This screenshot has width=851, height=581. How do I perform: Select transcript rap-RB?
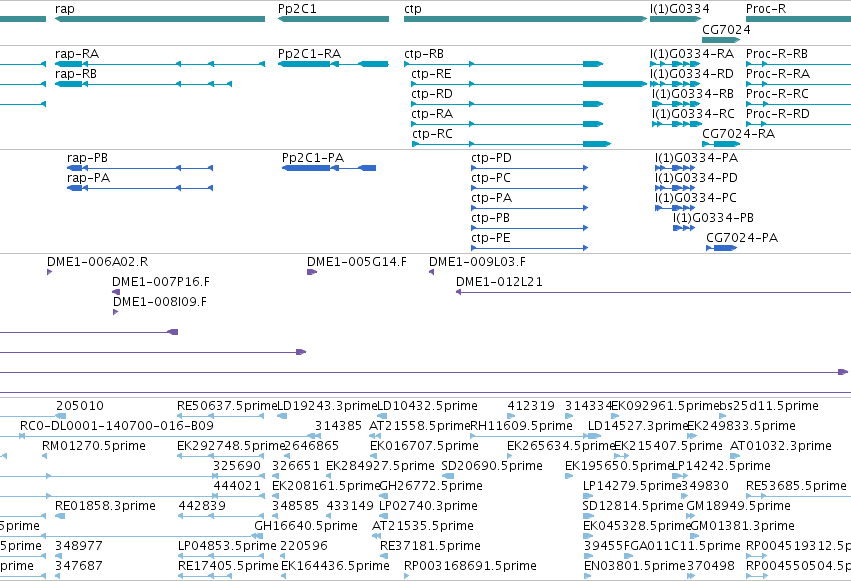[x=76, y=74]
